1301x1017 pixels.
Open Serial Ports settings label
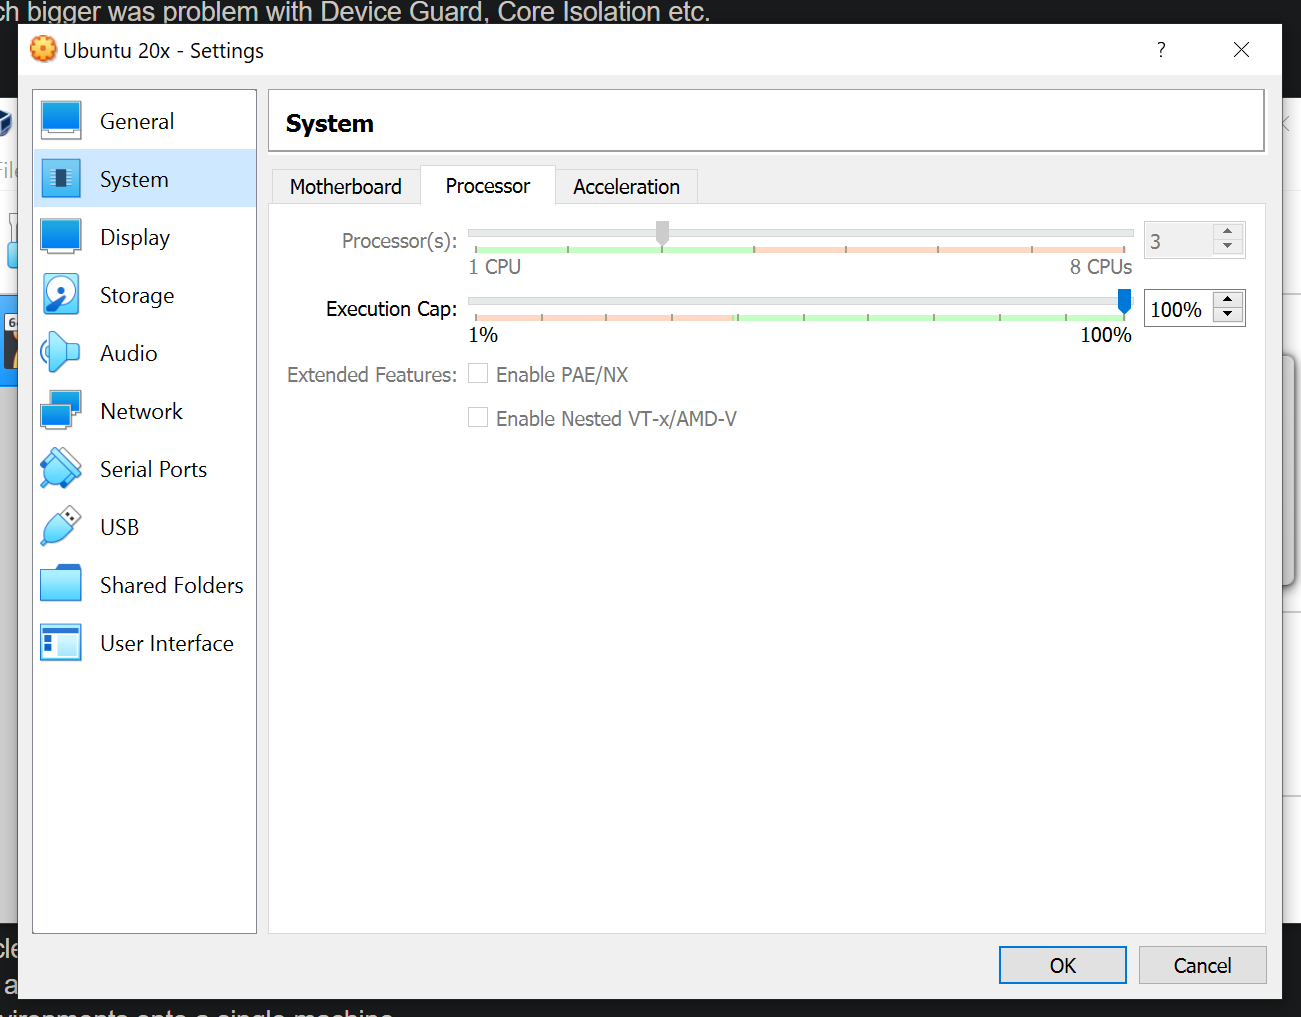tap(154, 470)
